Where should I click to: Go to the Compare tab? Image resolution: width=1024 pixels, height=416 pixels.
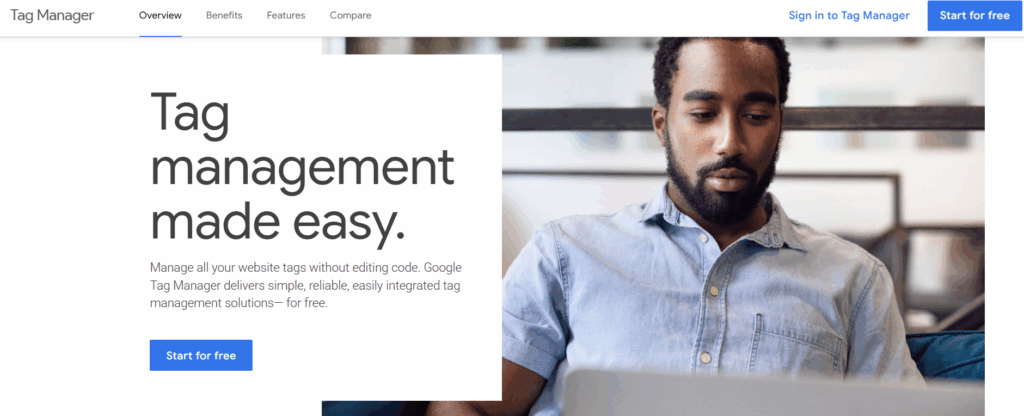click(x=350, y=16)
